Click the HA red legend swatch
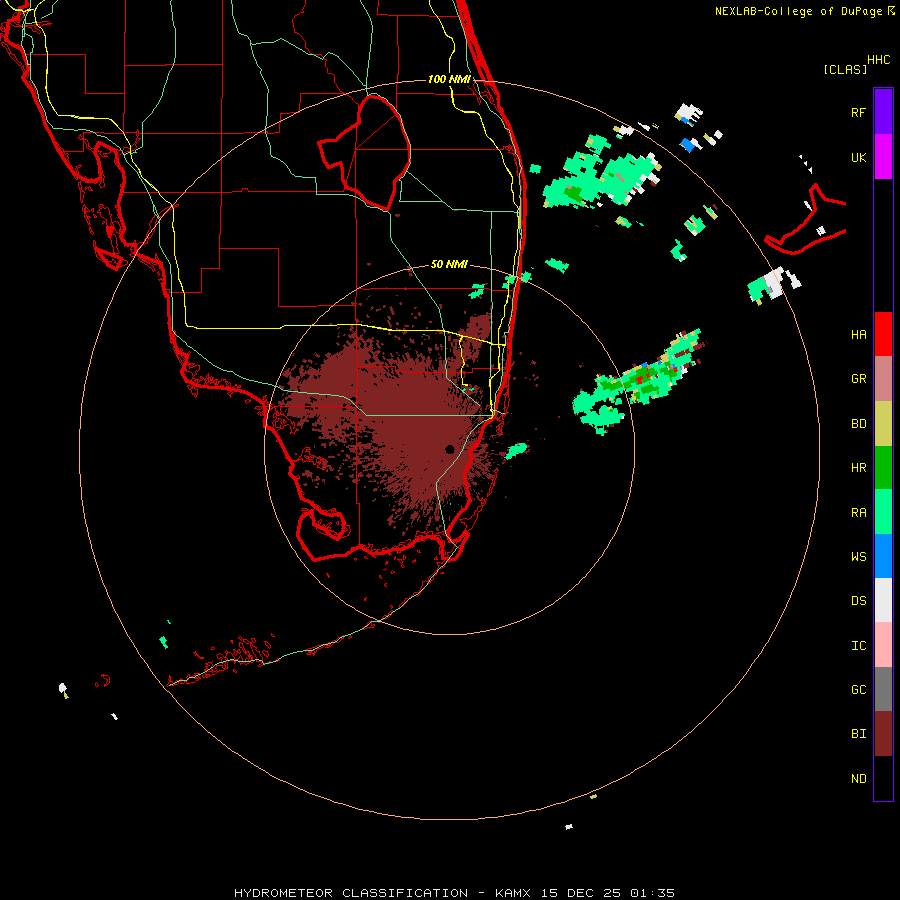This screenshot has width=900, height=900. pos(883,334)
